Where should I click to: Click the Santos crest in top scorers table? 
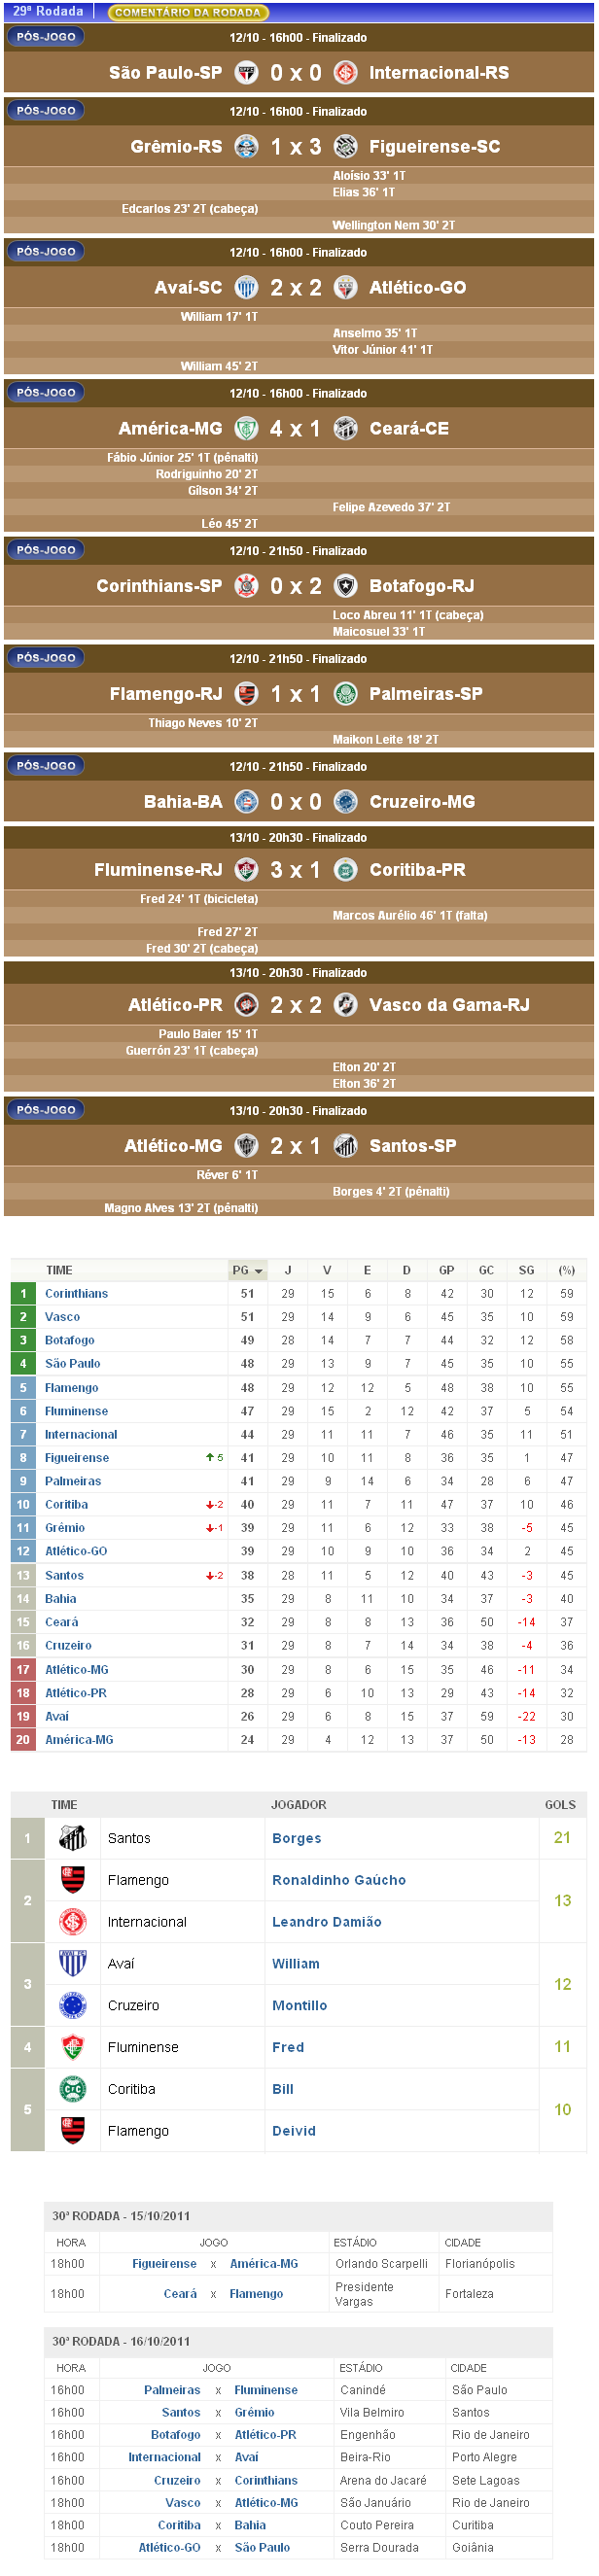73,1838
